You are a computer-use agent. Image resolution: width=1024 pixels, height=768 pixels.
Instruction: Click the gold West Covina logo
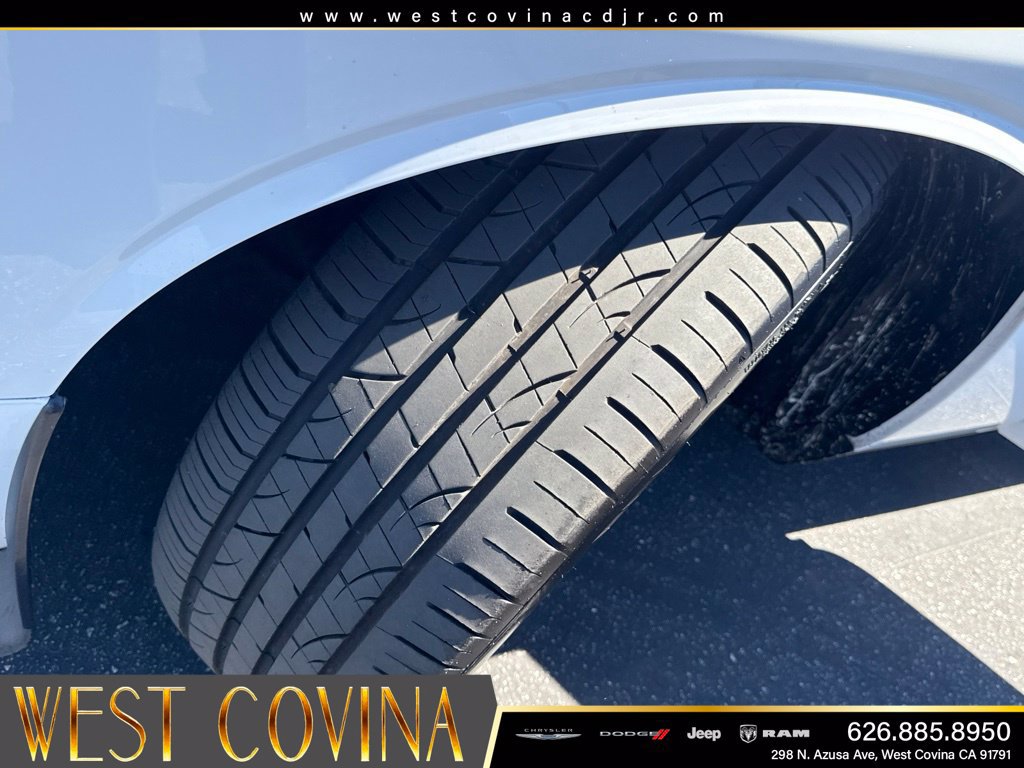coord(236,724)
